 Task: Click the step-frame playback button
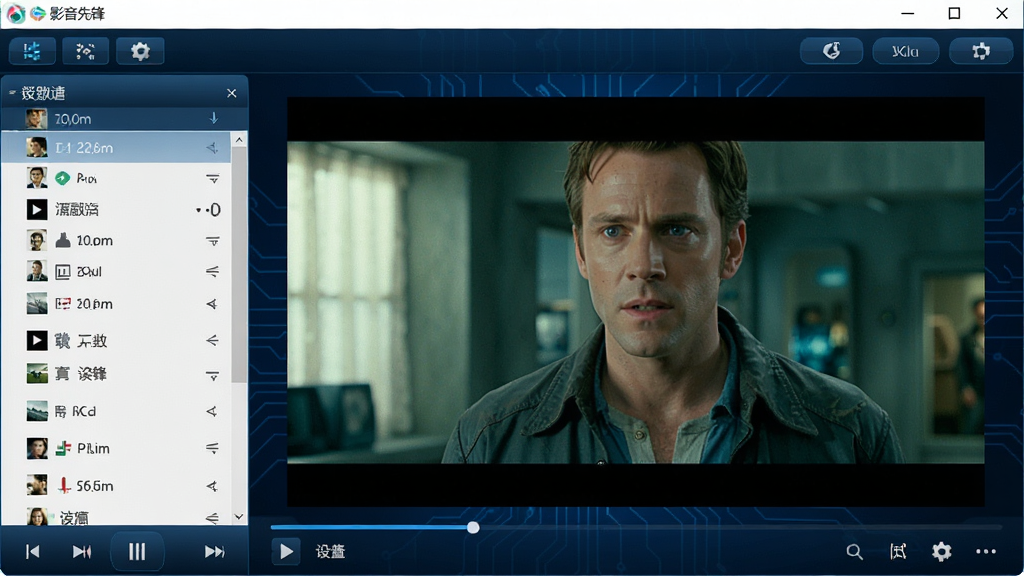[x=82, y=552]
